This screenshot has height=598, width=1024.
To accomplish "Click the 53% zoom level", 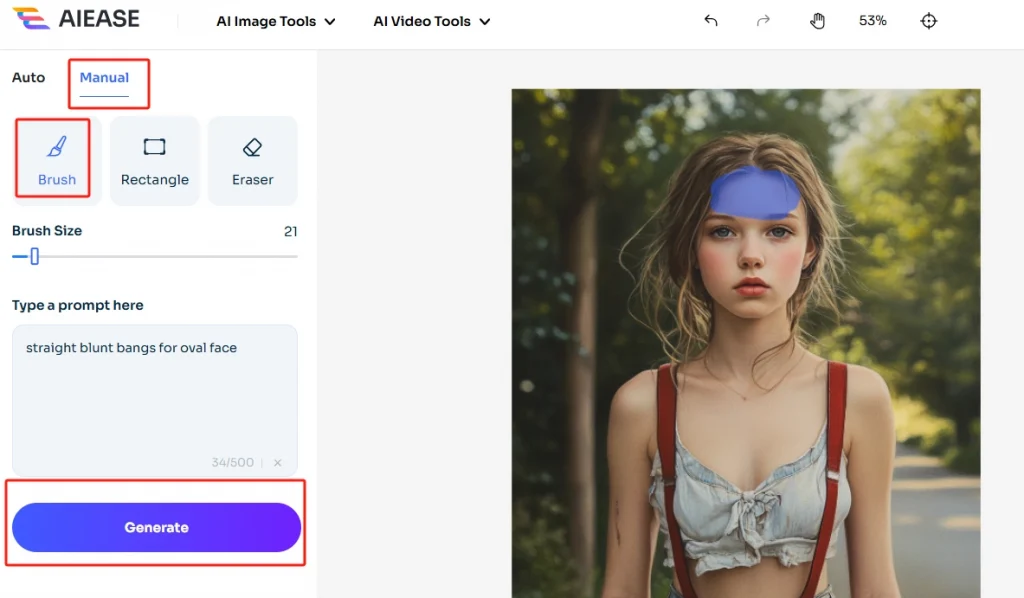I will [872, 21].
